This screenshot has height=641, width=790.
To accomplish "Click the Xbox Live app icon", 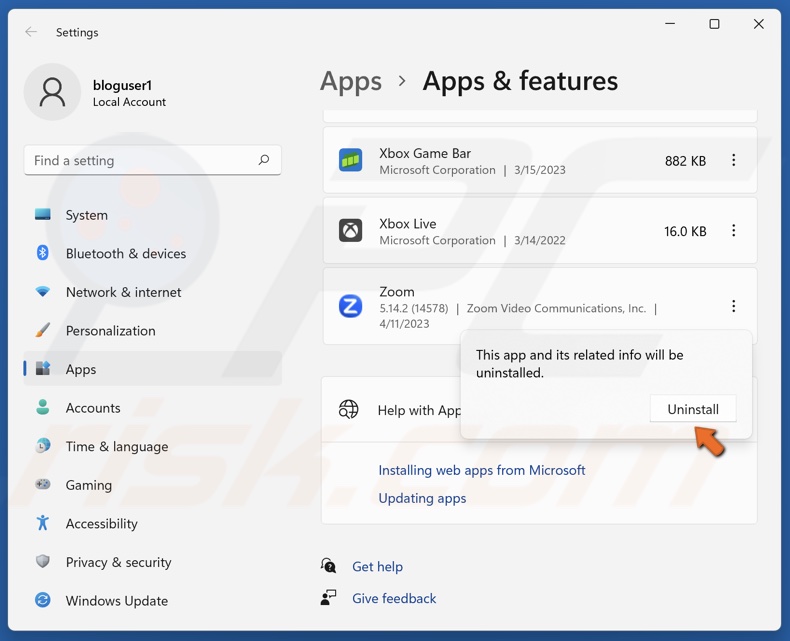I will tap(350, 231).
